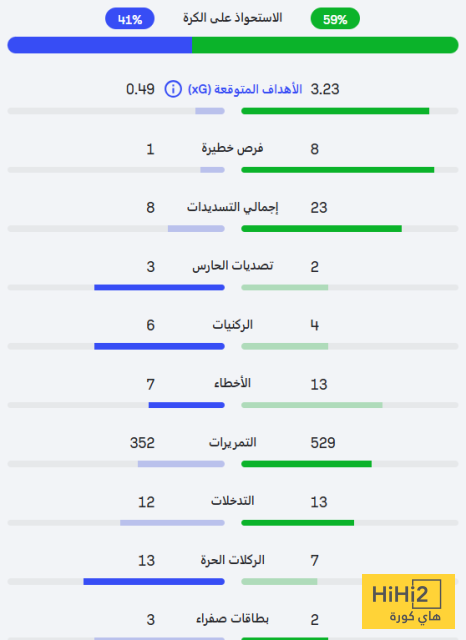Click the HiHi2 logo watermark
This screenshot has height=640, width=466.
tap(408, 601)
